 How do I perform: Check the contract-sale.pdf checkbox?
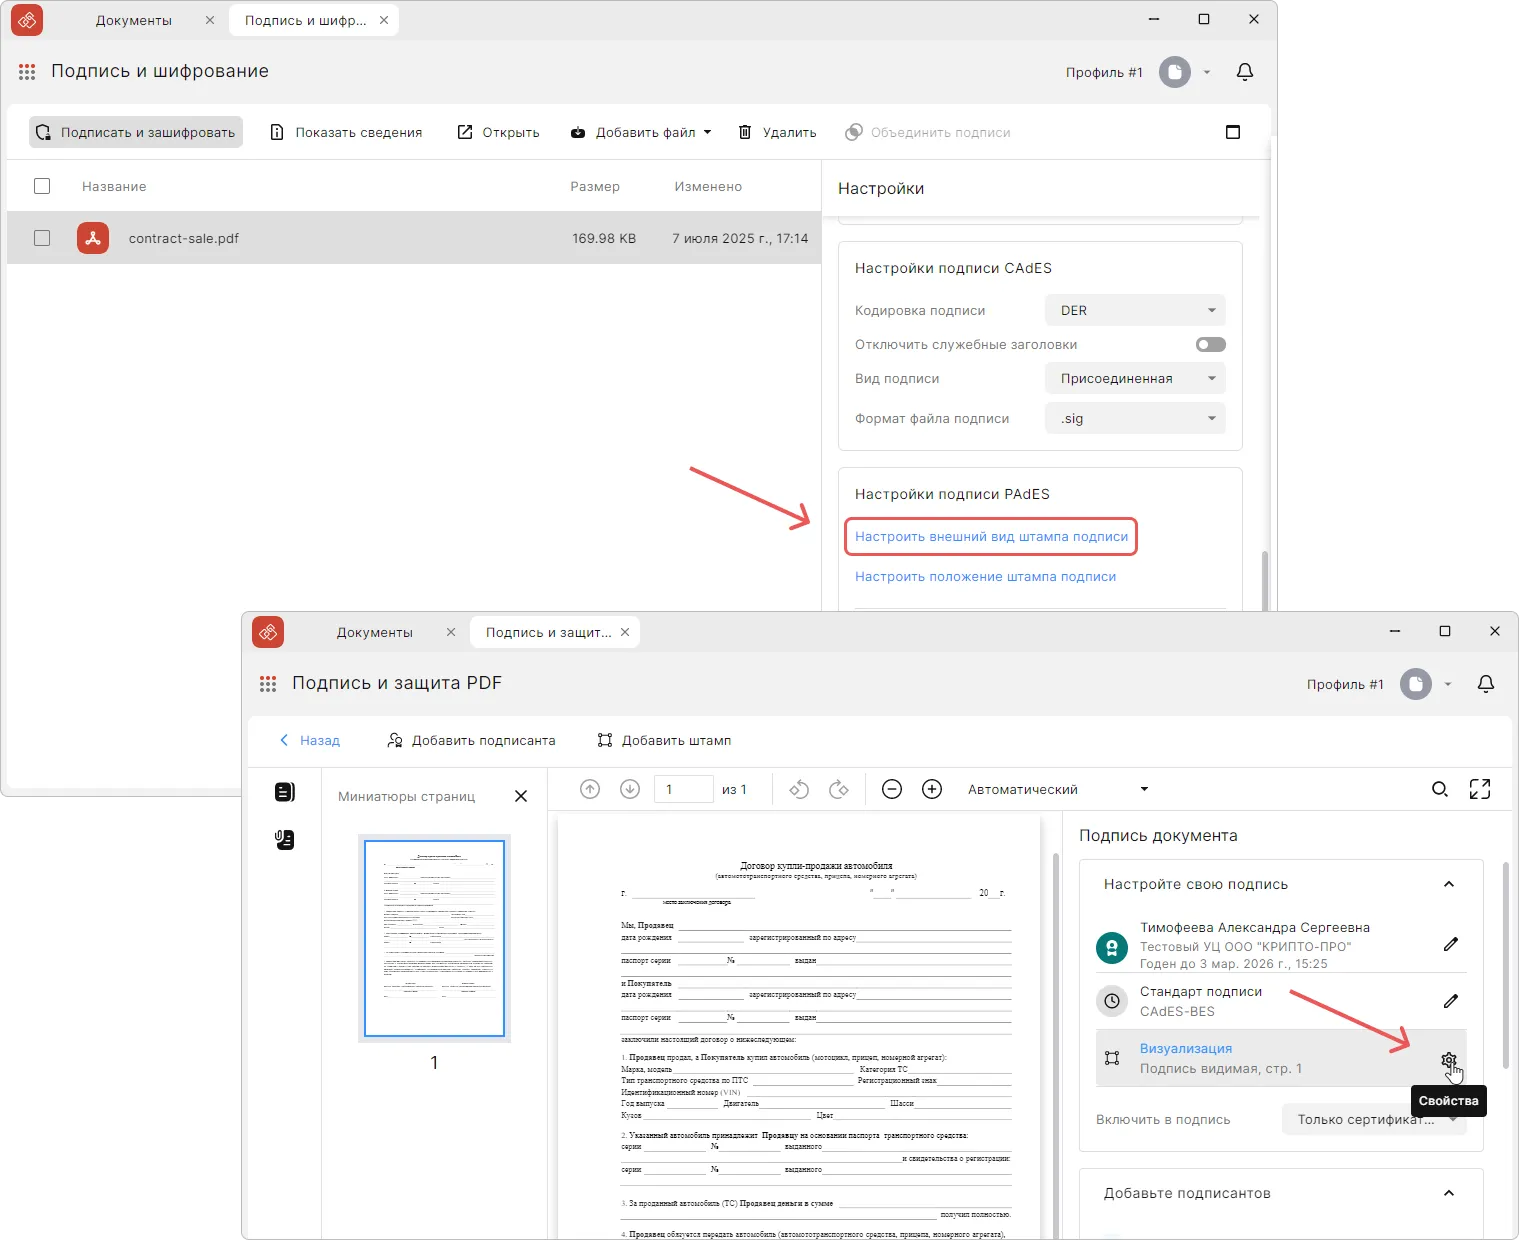click(42, 238)
